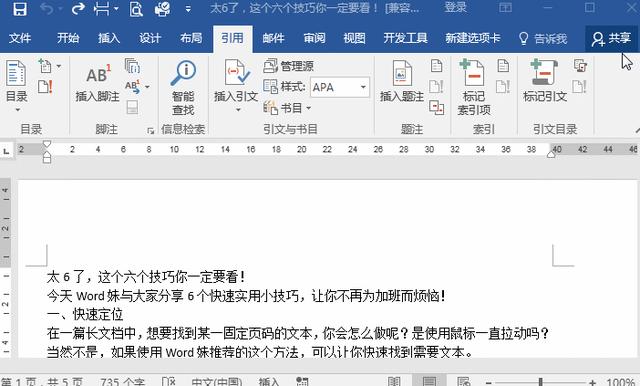
Task: Switch to the 邮件 tab
Action: tap(273, 38)
